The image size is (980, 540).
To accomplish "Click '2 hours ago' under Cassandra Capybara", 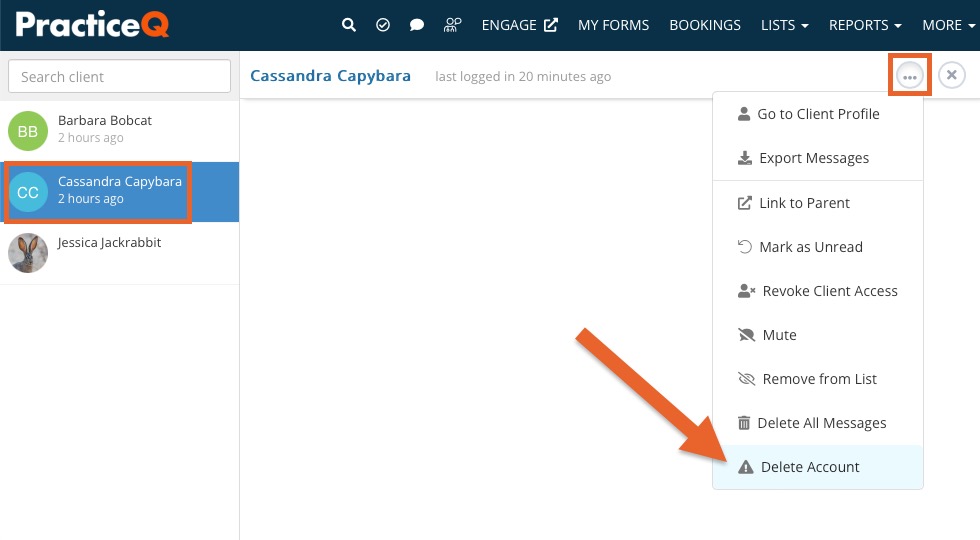I will tap(91, 199).
